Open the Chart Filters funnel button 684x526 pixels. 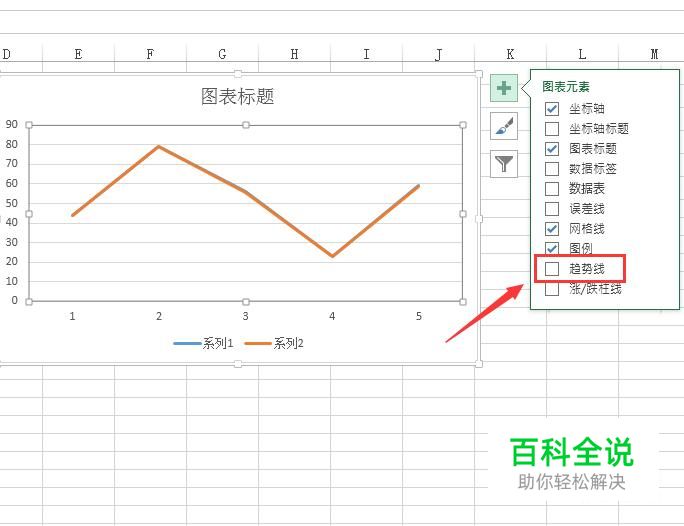(x=504, y=164)
